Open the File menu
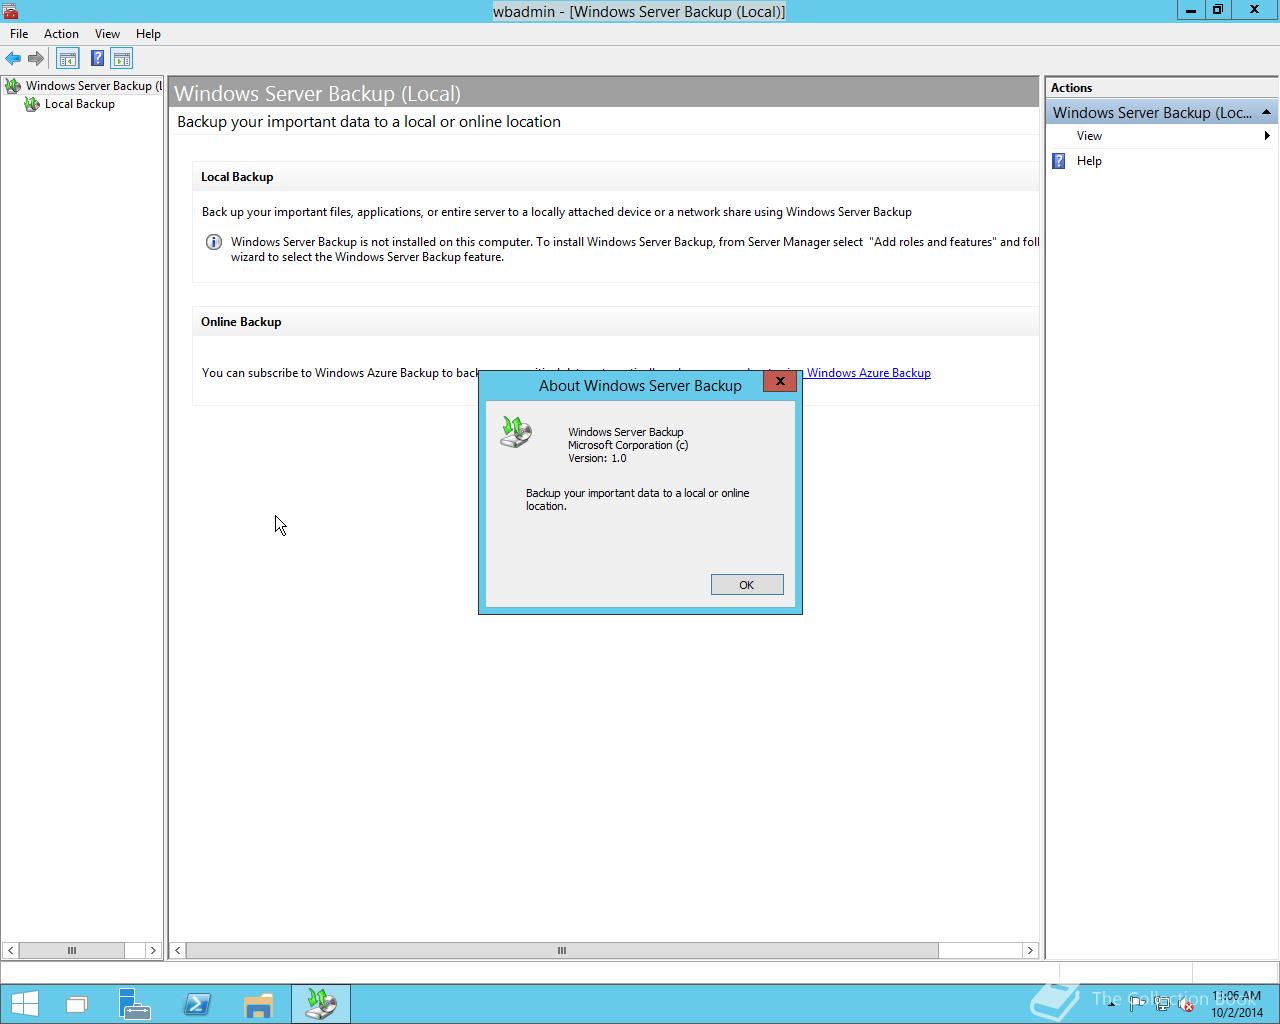Screen dimensions: 1280x1024 [19, 34]
